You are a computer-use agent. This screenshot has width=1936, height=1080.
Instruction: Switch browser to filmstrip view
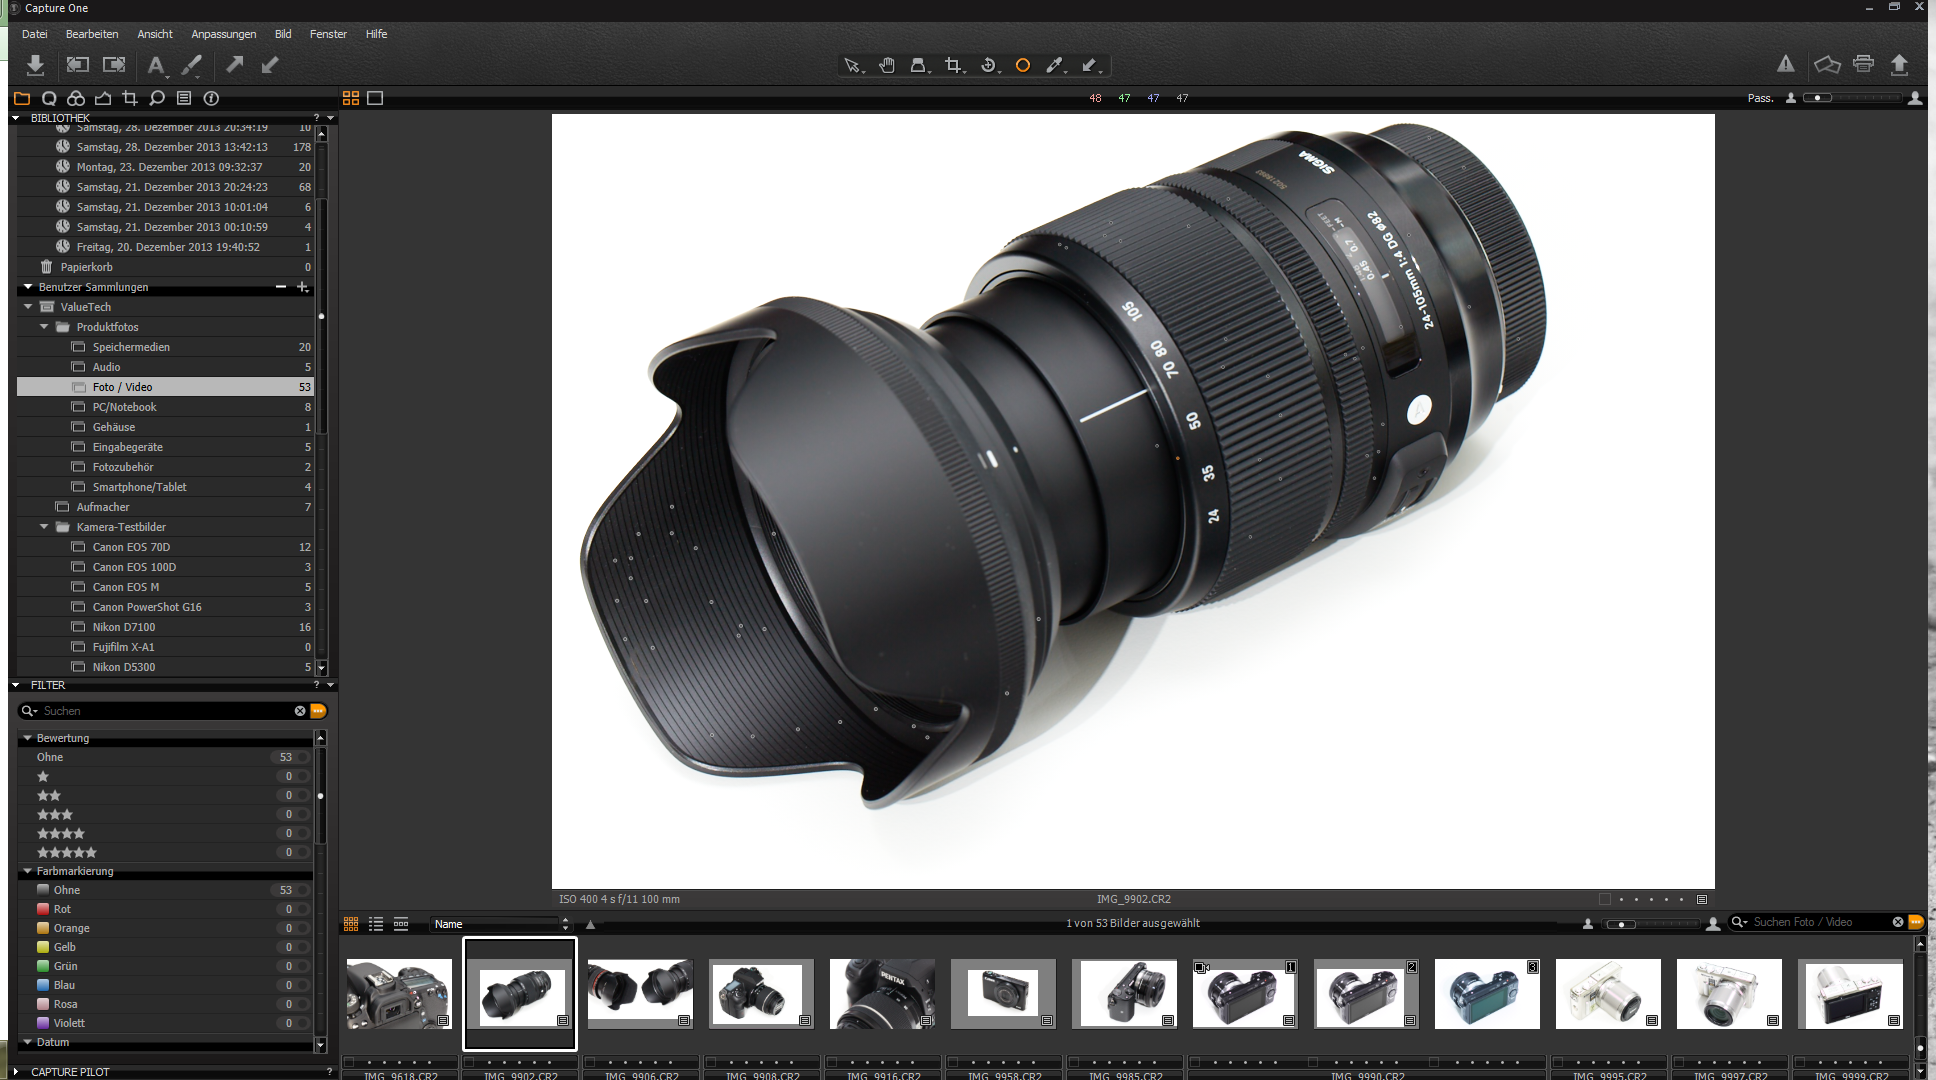pos(401,924)
